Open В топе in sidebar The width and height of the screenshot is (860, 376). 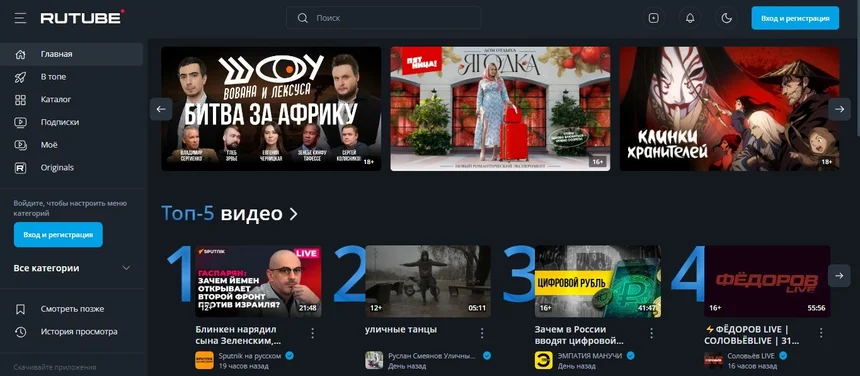pyautogui.click(x=71, y=77)
